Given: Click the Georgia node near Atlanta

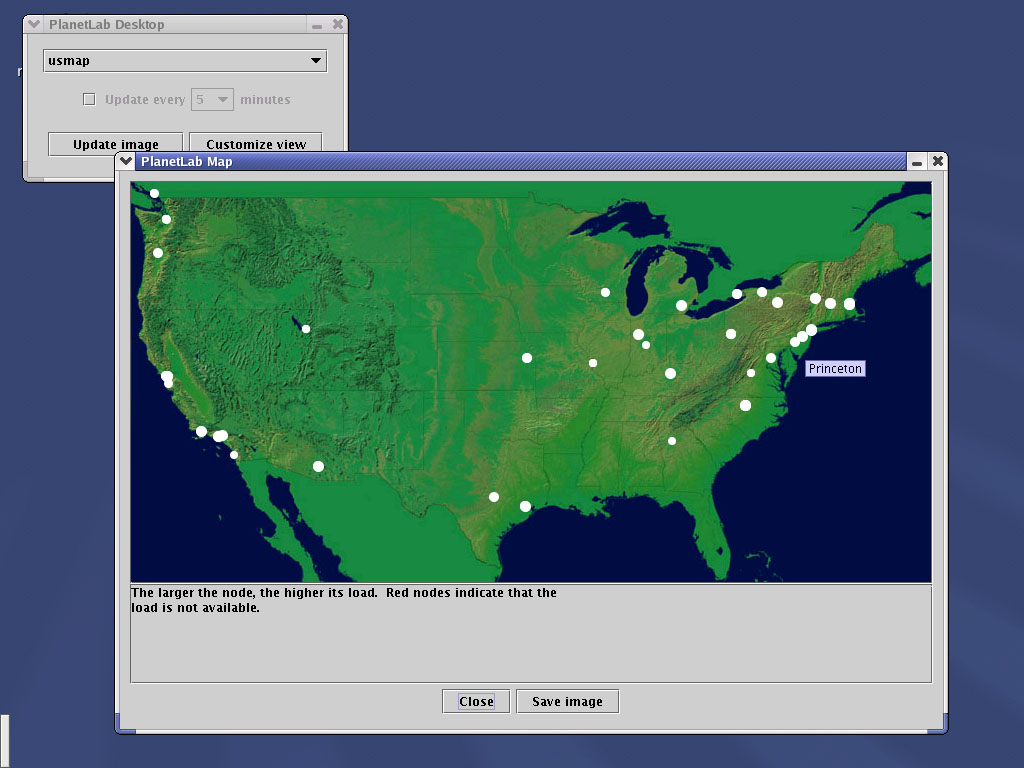Looking at the screenshot, I should point(672,441).
